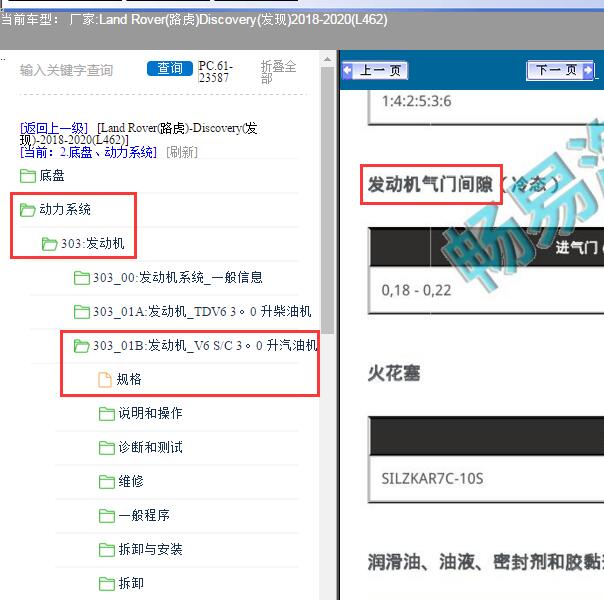The image size is (604, 600).
Task: Click the PC.61-23587 text
Action: click(216, 72)
